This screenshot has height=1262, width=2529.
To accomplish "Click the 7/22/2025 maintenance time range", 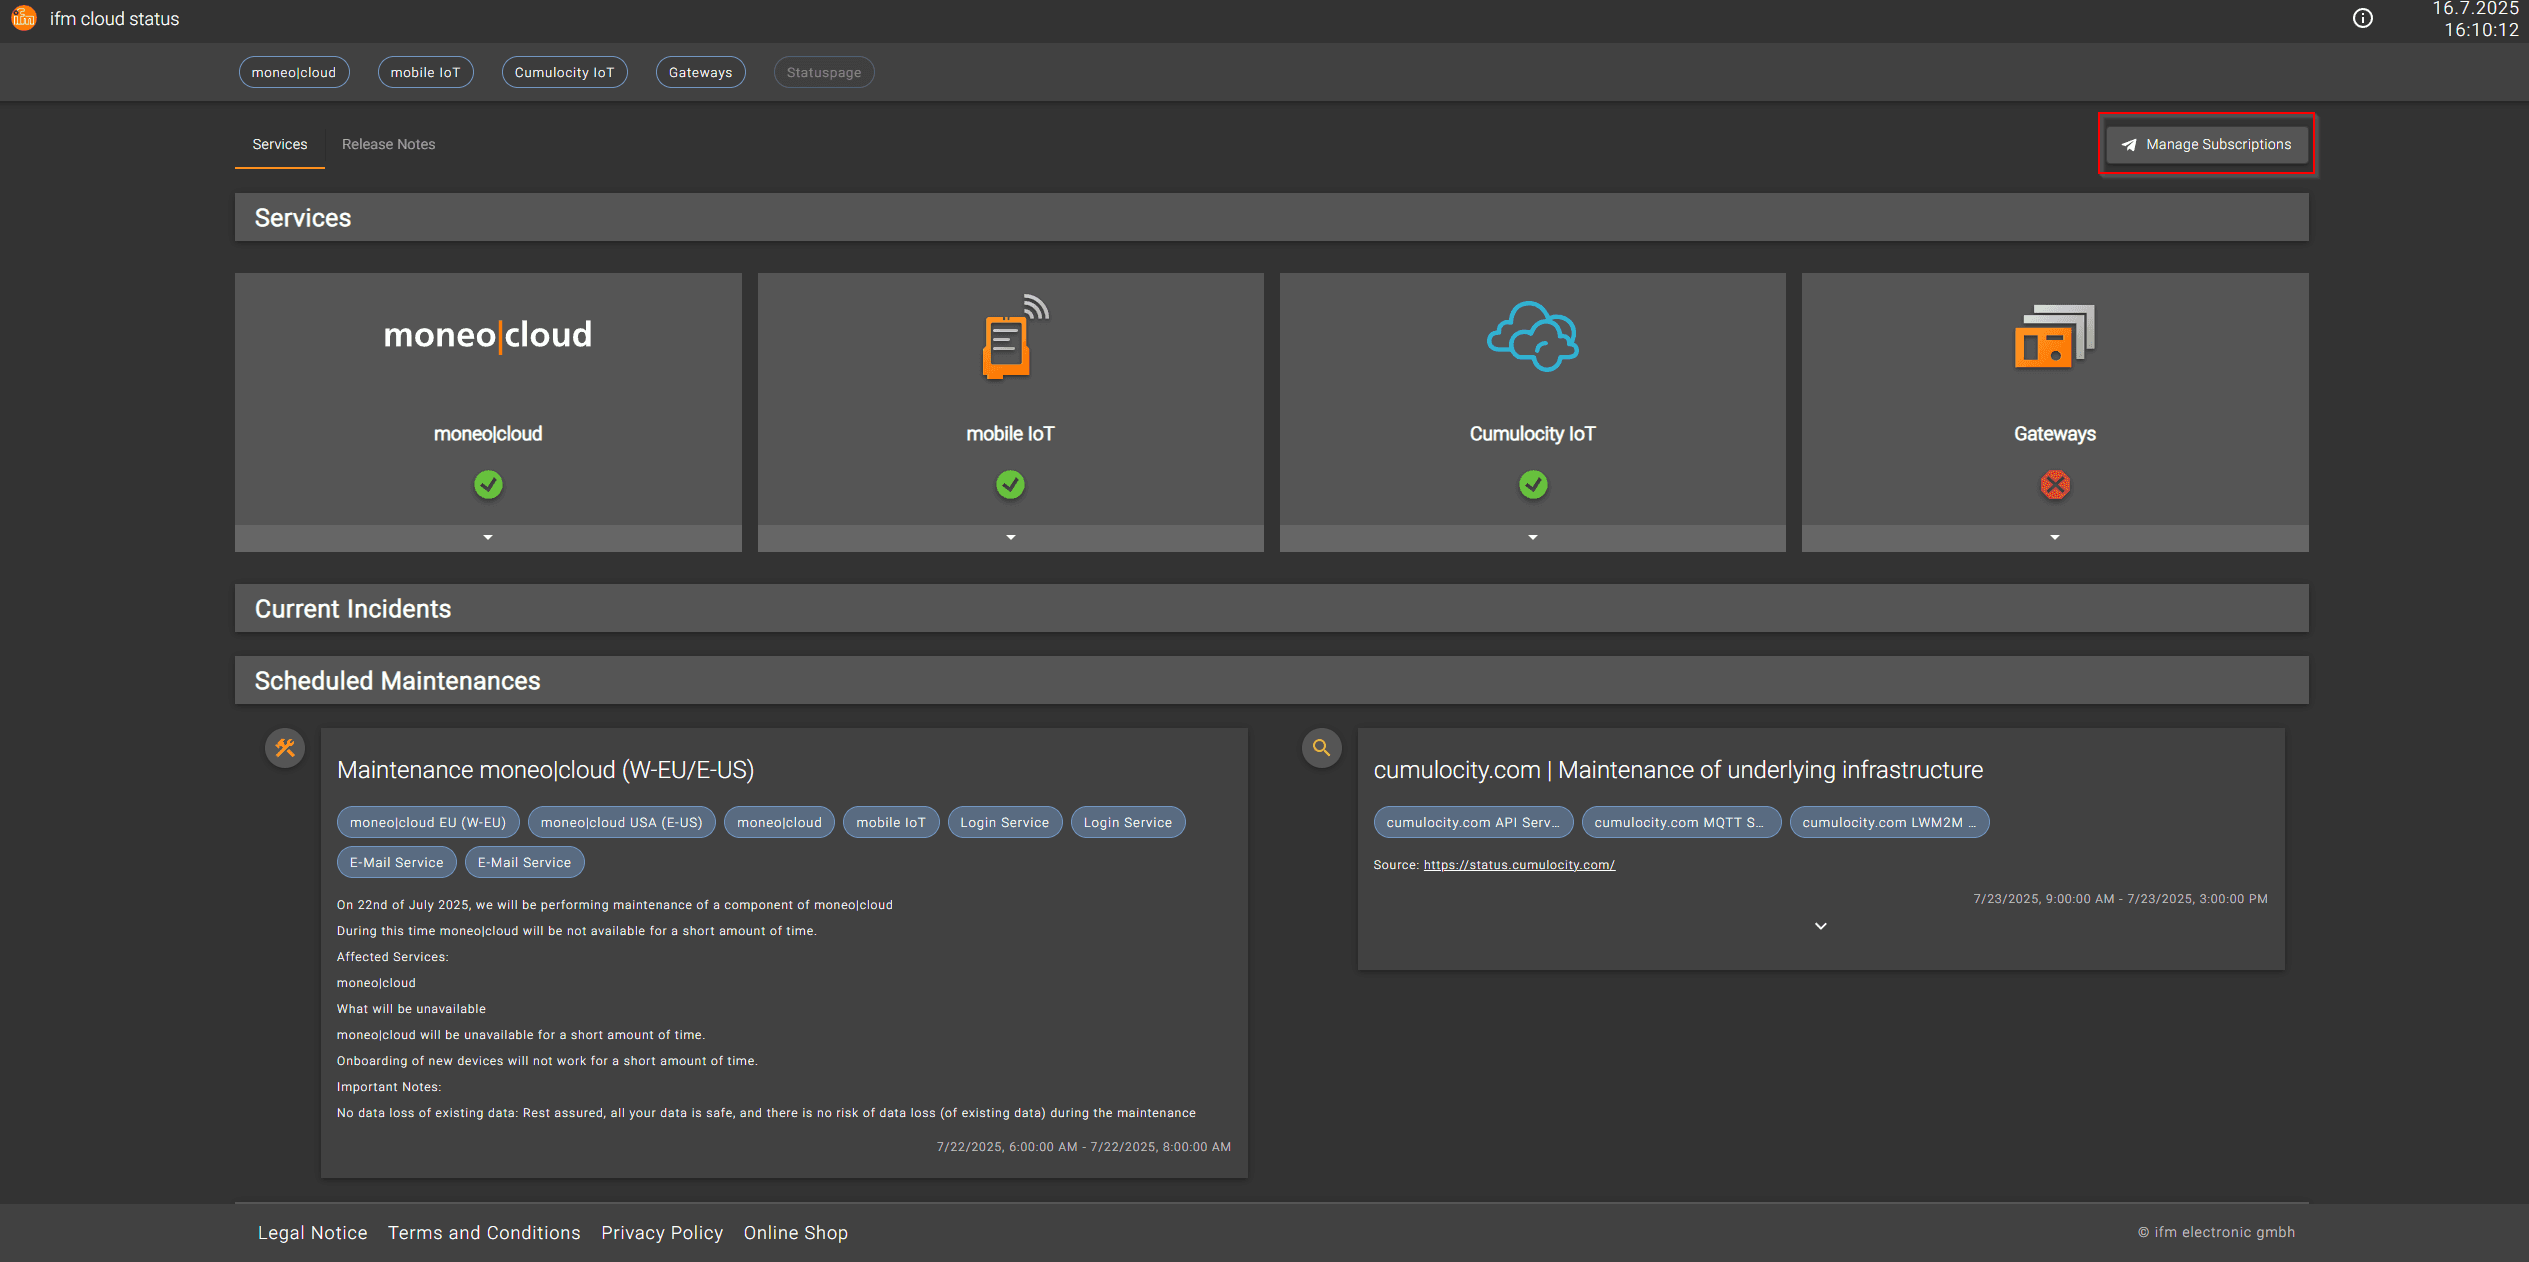I will pos(1084,1147).
